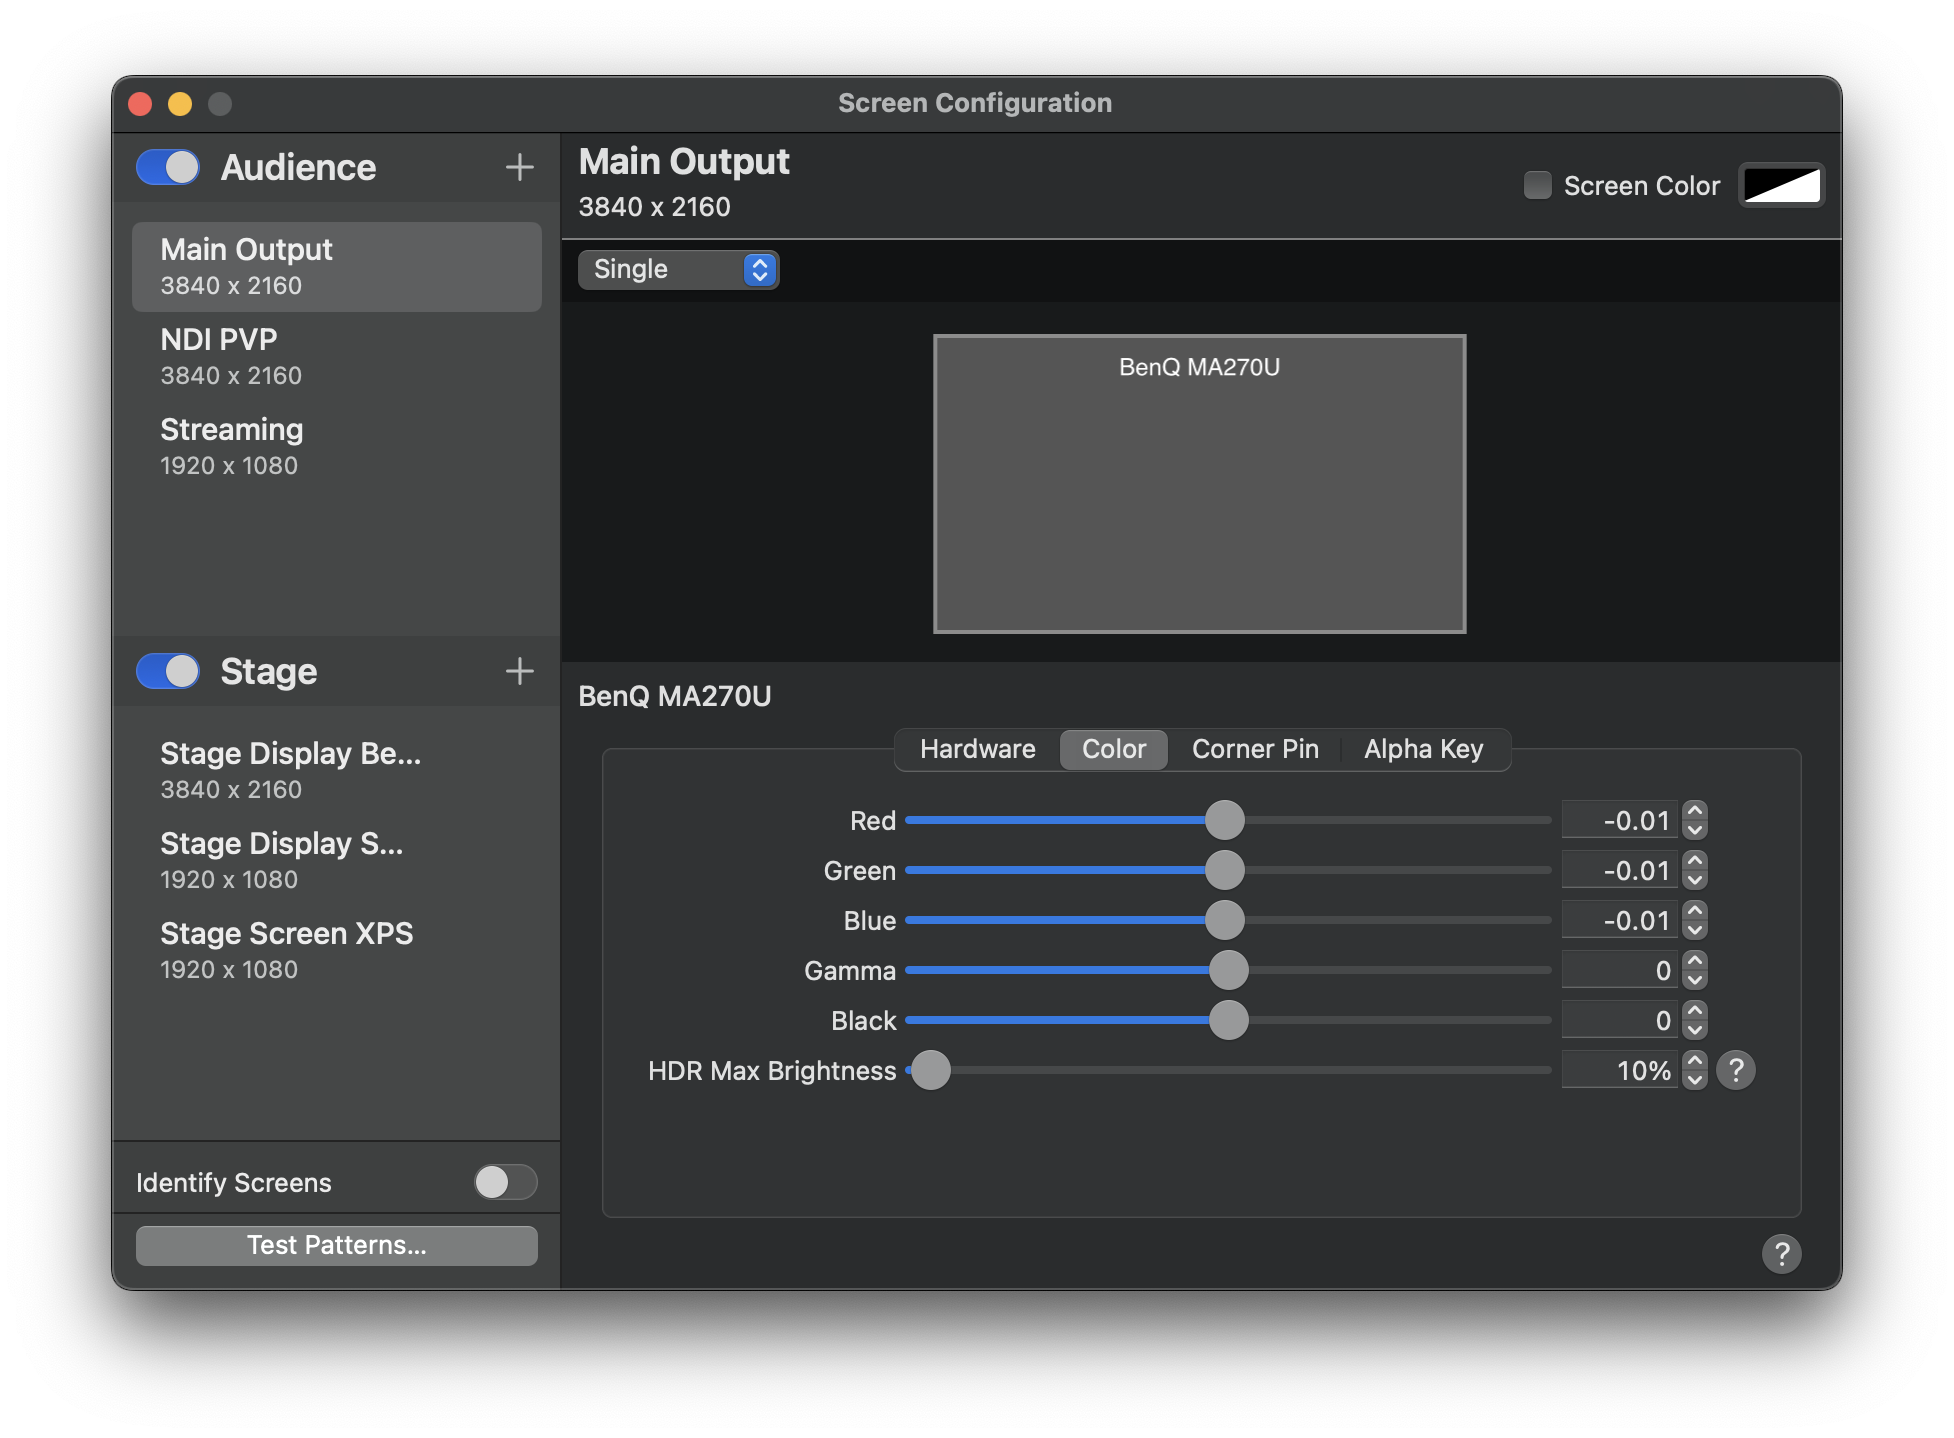Enable the Screen Color checkbox
Viewport: 1954px width, 1438px height.
point(1537,185)
